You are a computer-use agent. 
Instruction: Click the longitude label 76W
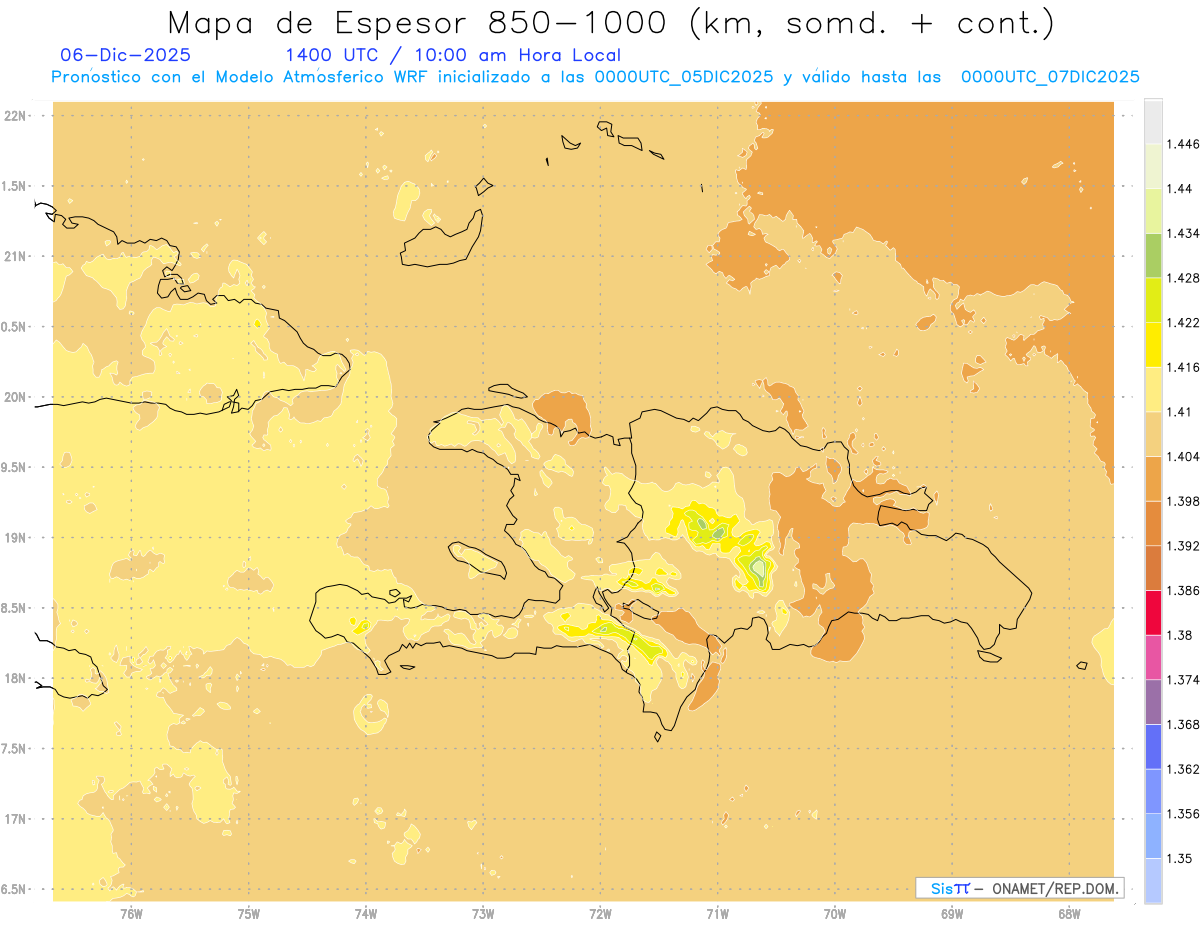pyautogui.click(x=131, y=912)
